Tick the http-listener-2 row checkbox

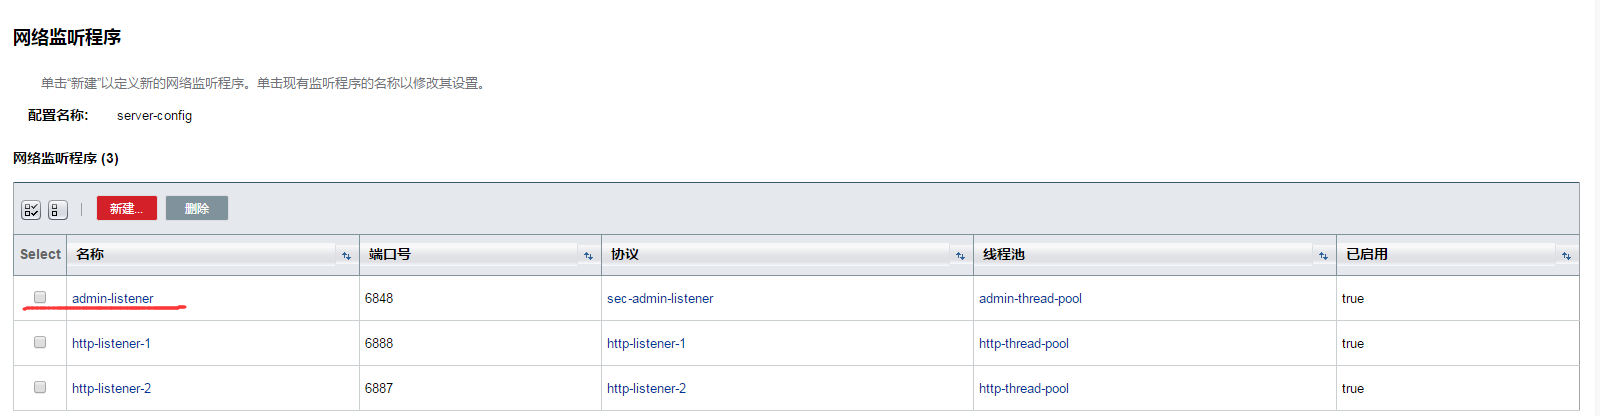click(x=40, y=387)
